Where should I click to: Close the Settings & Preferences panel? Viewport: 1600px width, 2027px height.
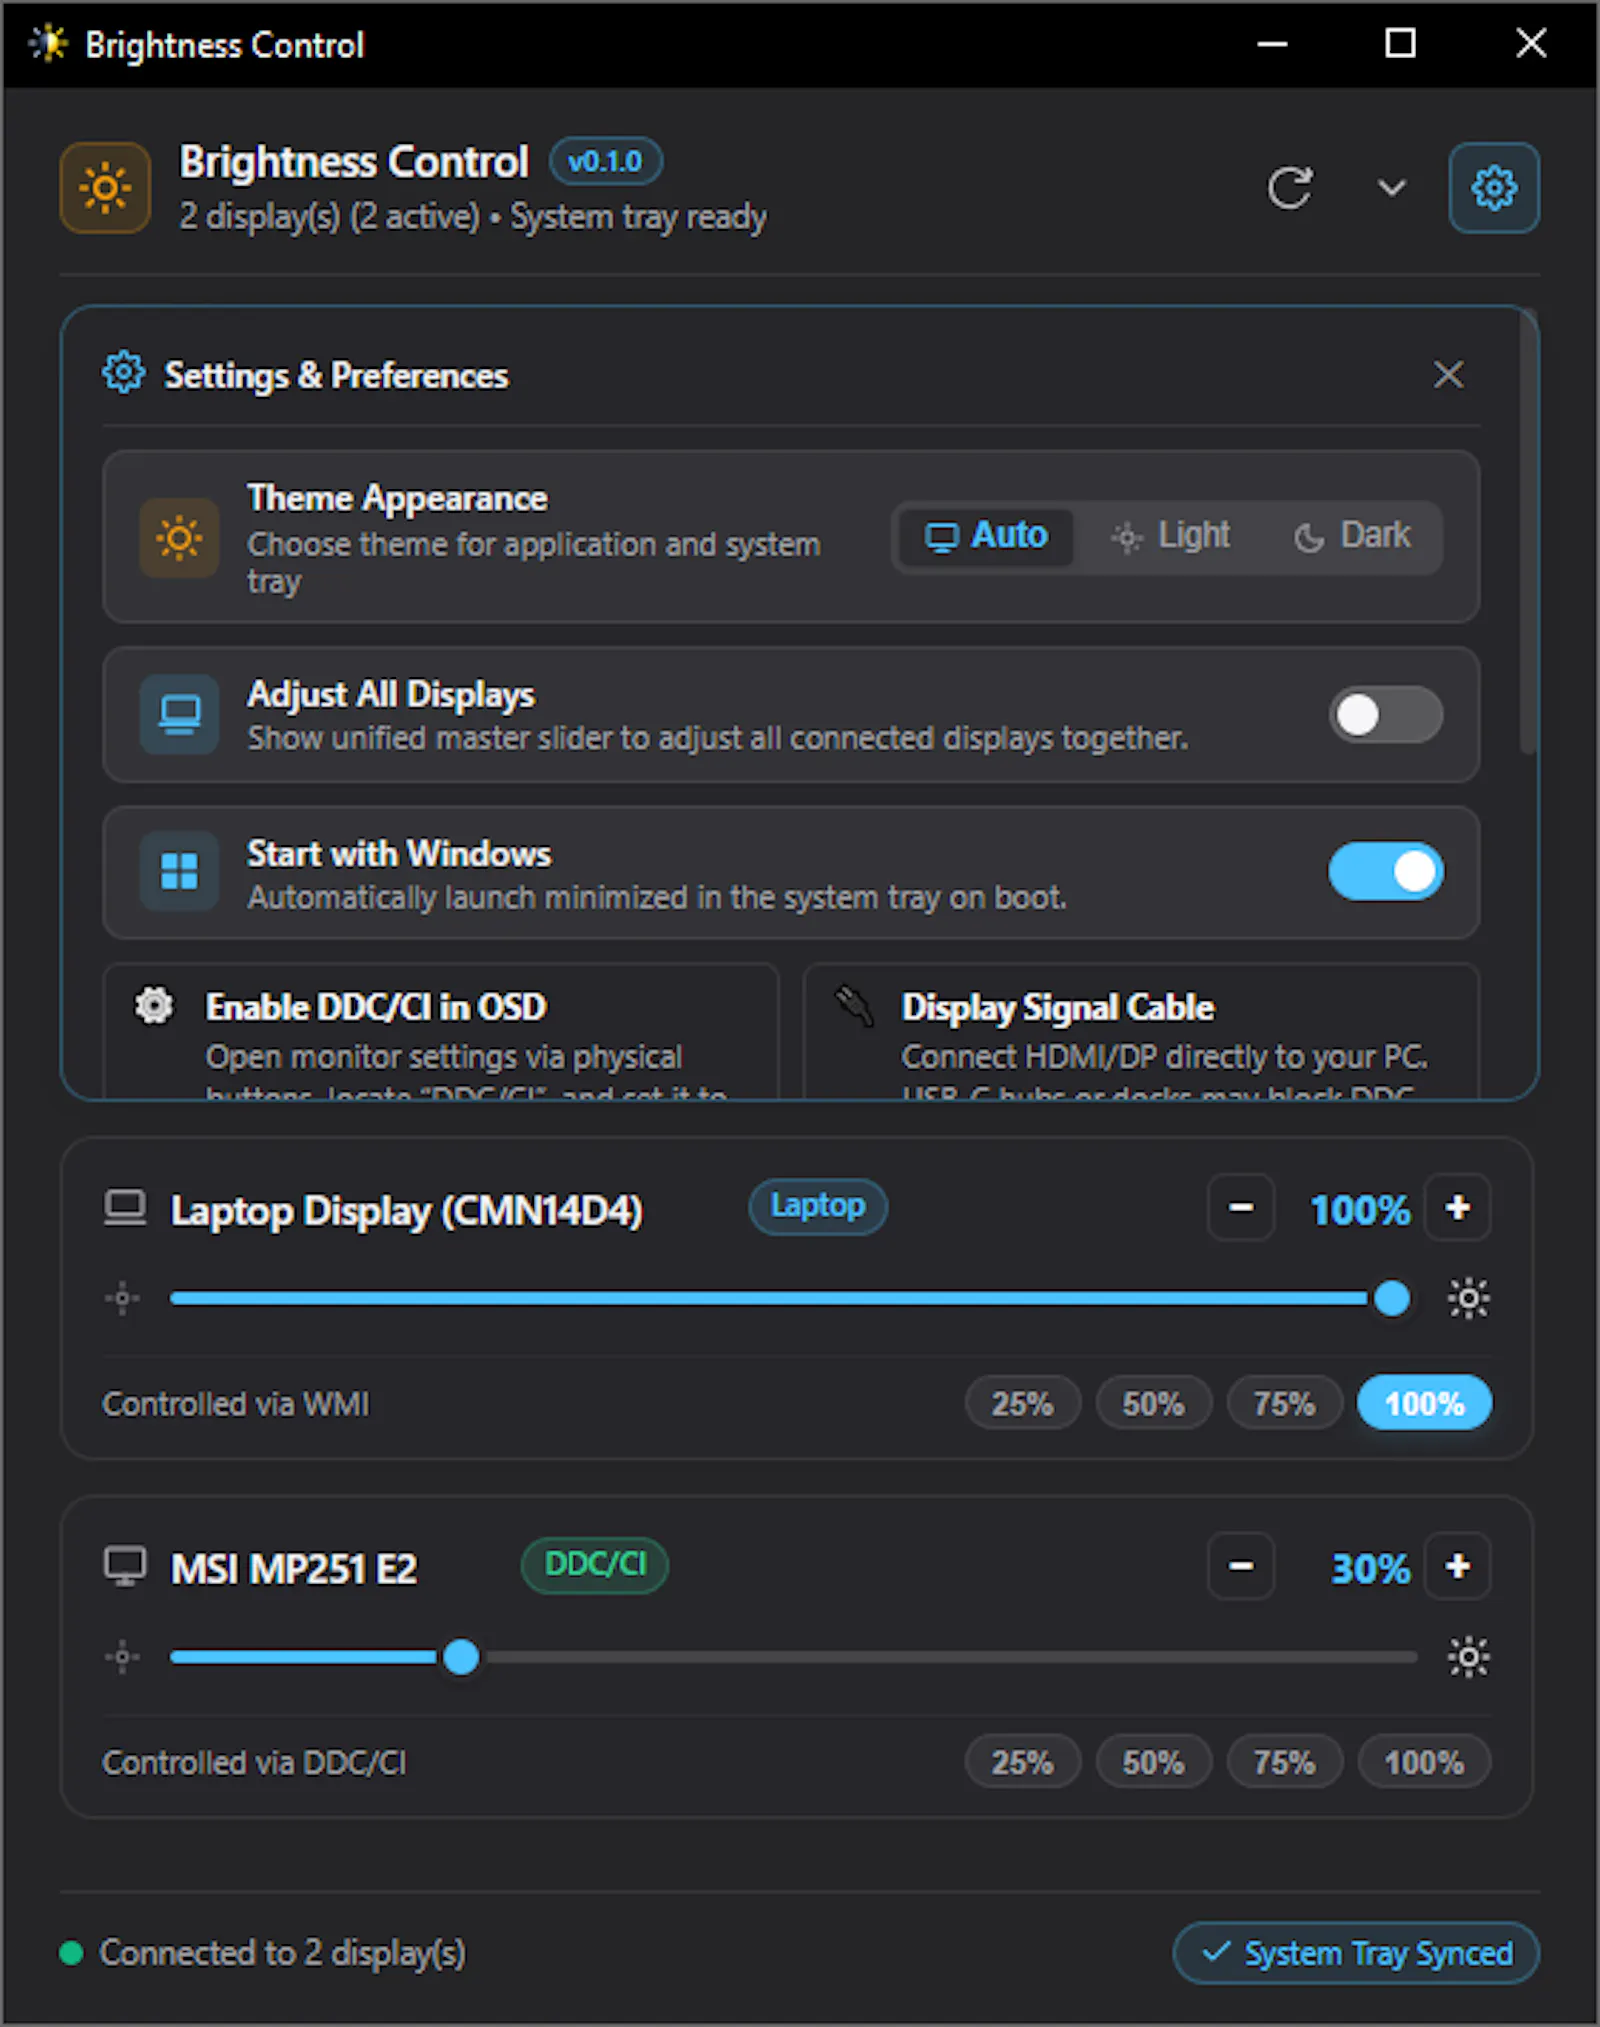coord(1448,375)
